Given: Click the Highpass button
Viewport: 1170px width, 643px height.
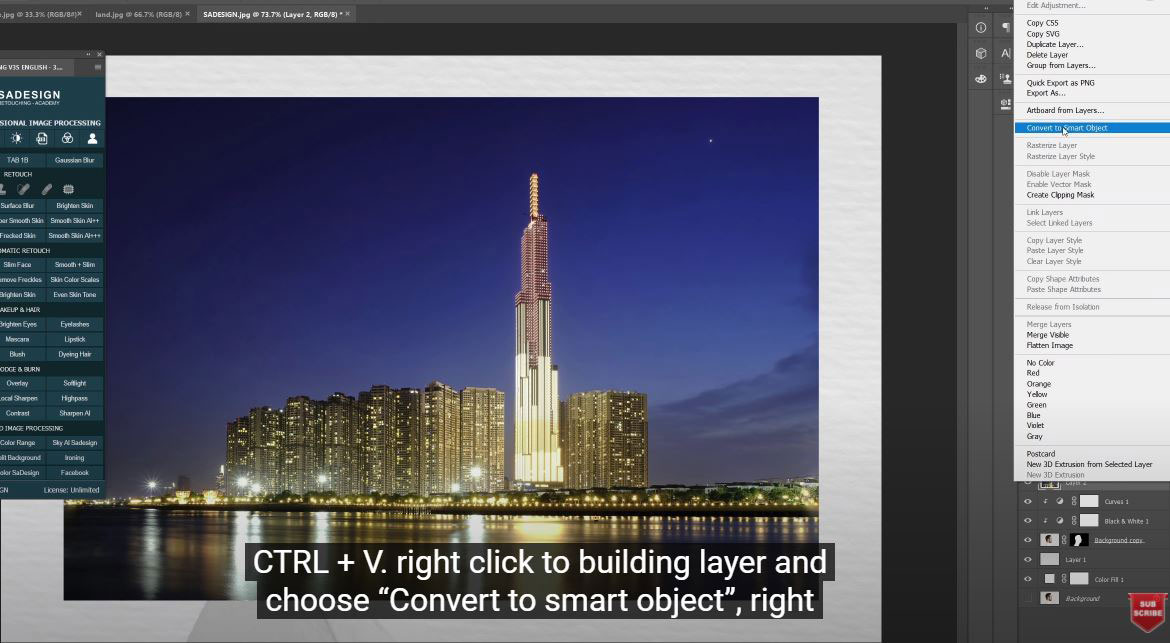Looking at the screenshot, I should [75, 398].
